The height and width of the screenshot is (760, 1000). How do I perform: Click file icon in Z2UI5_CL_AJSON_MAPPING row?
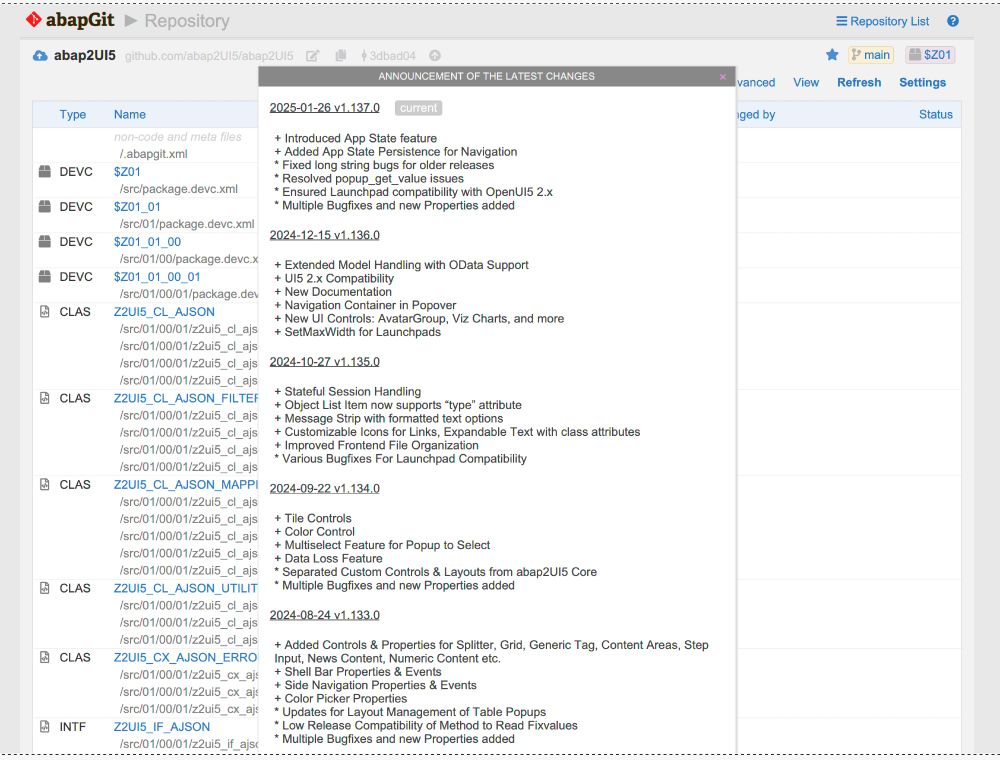[x=45, y=485]
